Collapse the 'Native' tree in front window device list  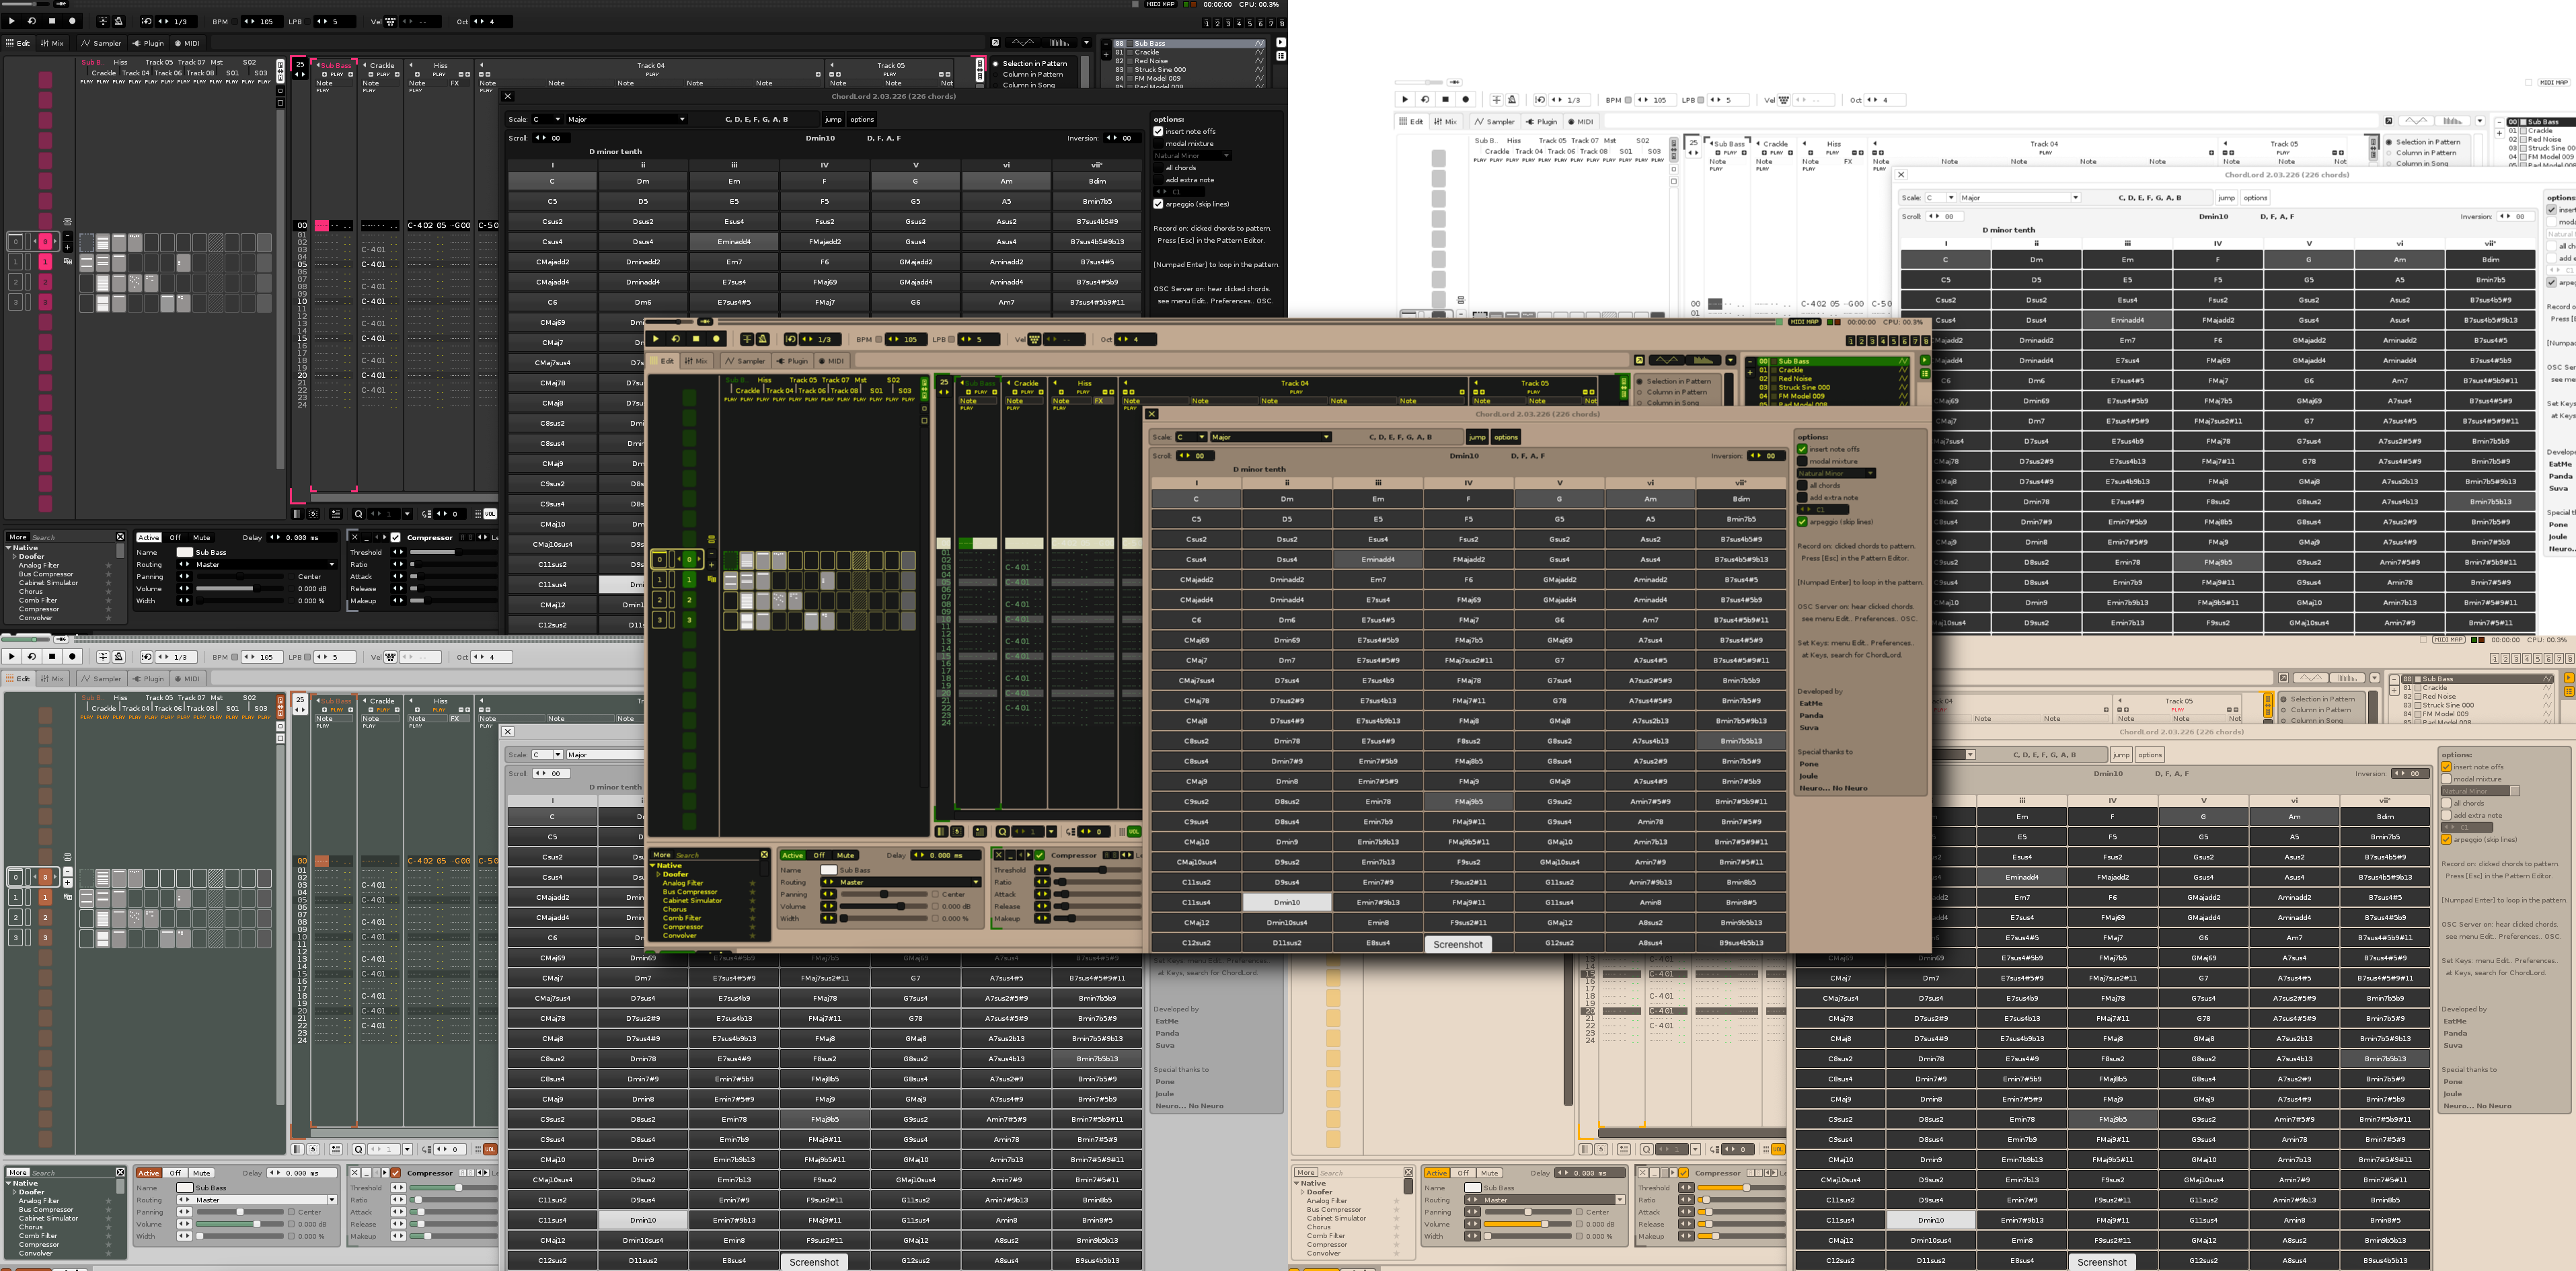[x=653, y=865]
